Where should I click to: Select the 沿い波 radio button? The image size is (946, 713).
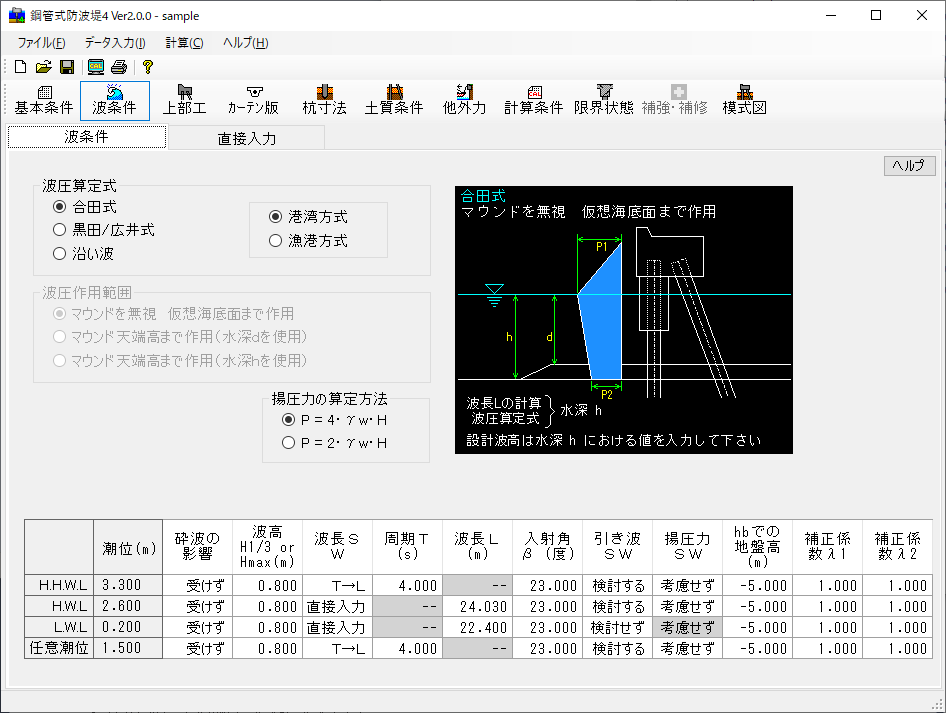pyautogui.click(x=83, y=253)
